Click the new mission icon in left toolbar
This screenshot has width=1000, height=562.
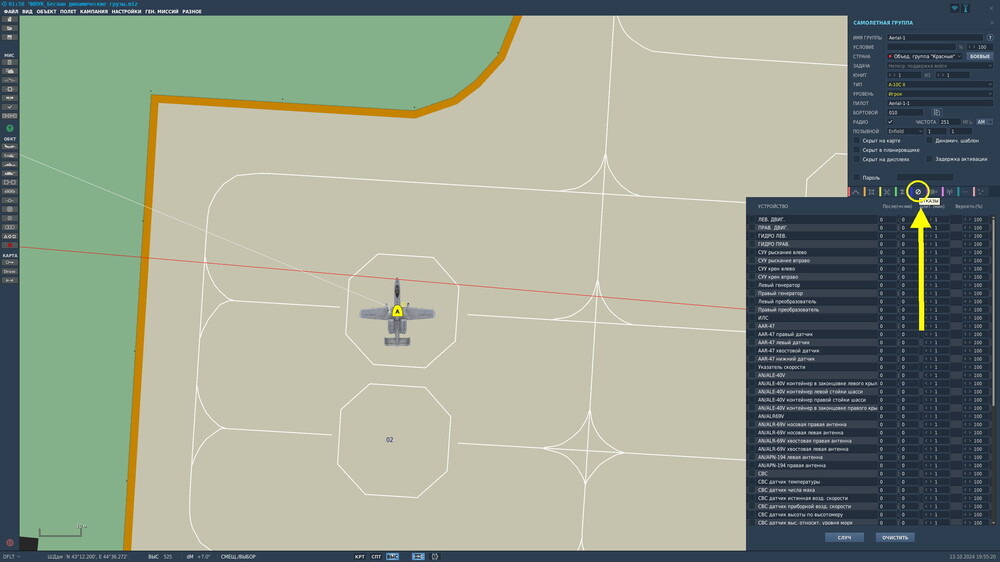(x=10, y=19)
